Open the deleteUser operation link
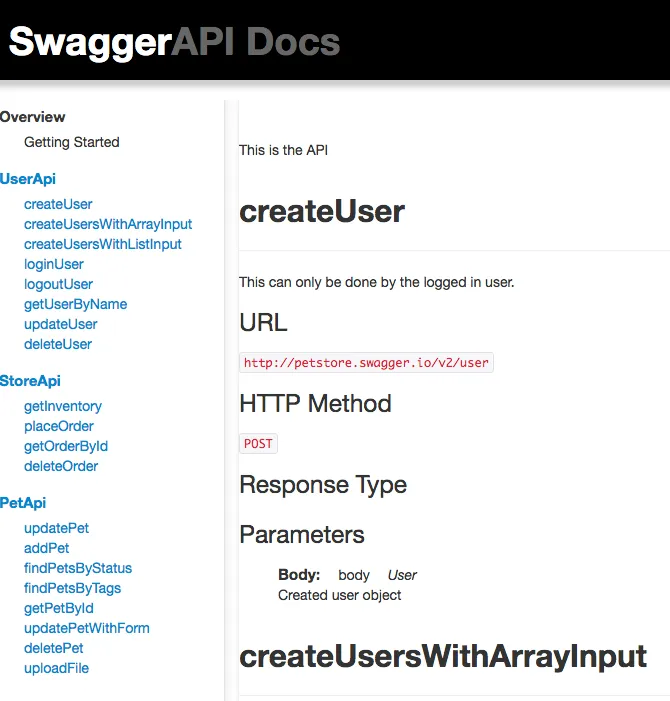The height and width of the screenshot is (701, 670). pyautogui.click(x=58, y=344)
